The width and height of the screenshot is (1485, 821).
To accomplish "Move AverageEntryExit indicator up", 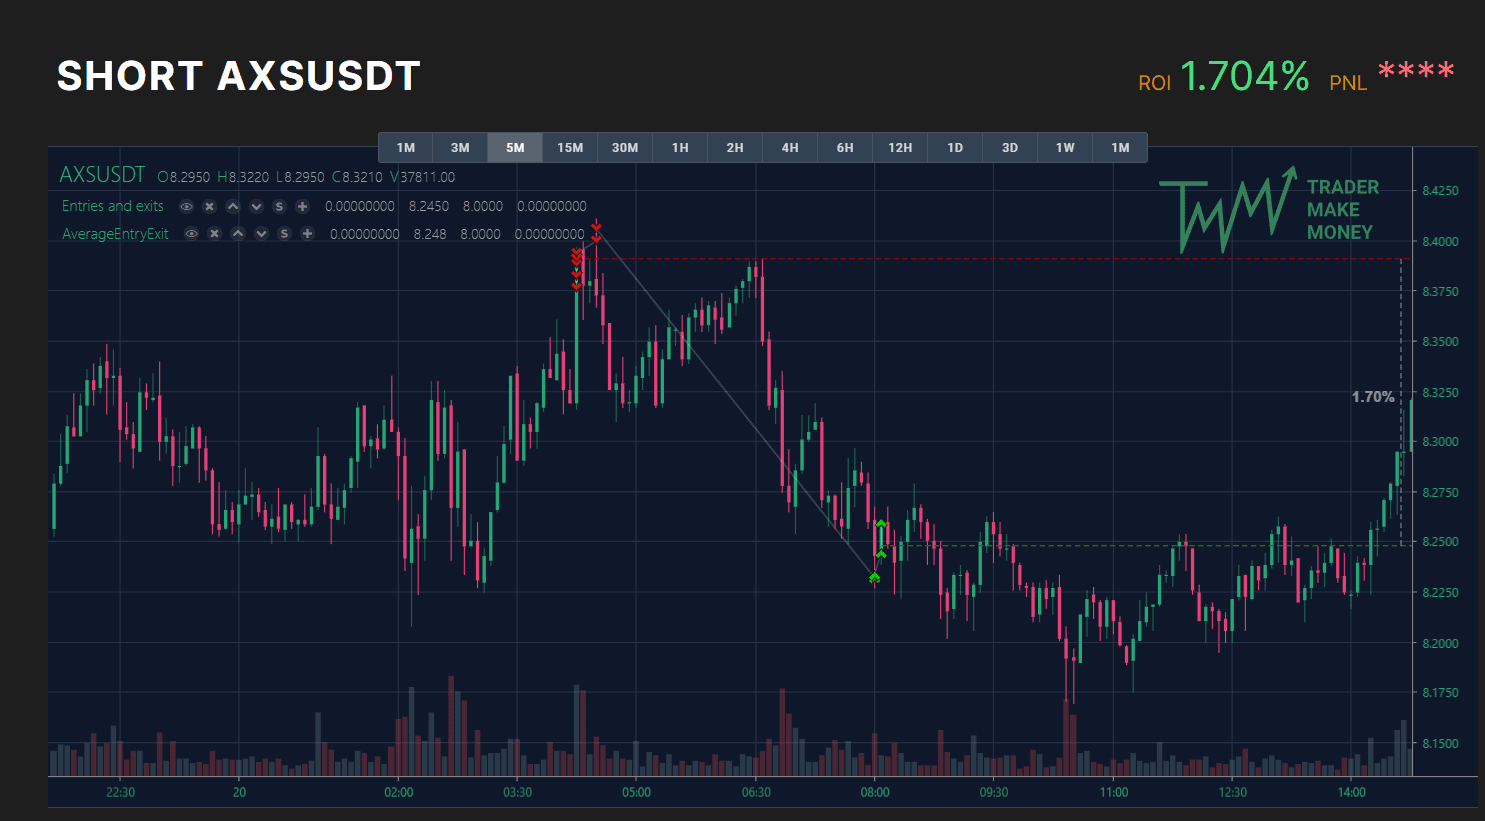I will point(238,234).
